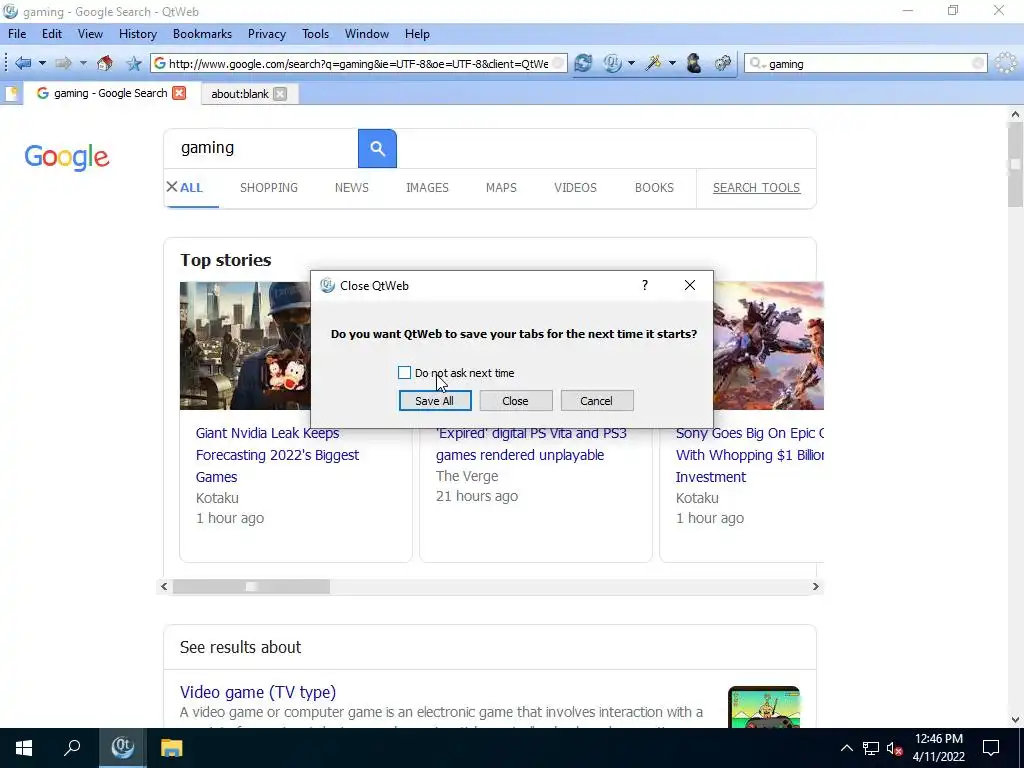Click the magic wand tool icon

click(x=653, y=63)
